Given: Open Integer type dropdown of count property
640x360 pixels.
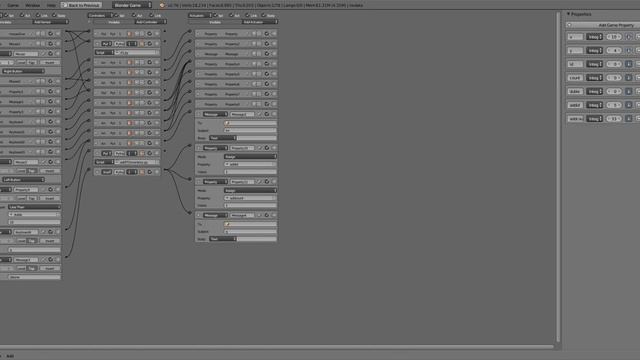Looking at the screenshot, I should pyautogui.click(x=594, y=78).
